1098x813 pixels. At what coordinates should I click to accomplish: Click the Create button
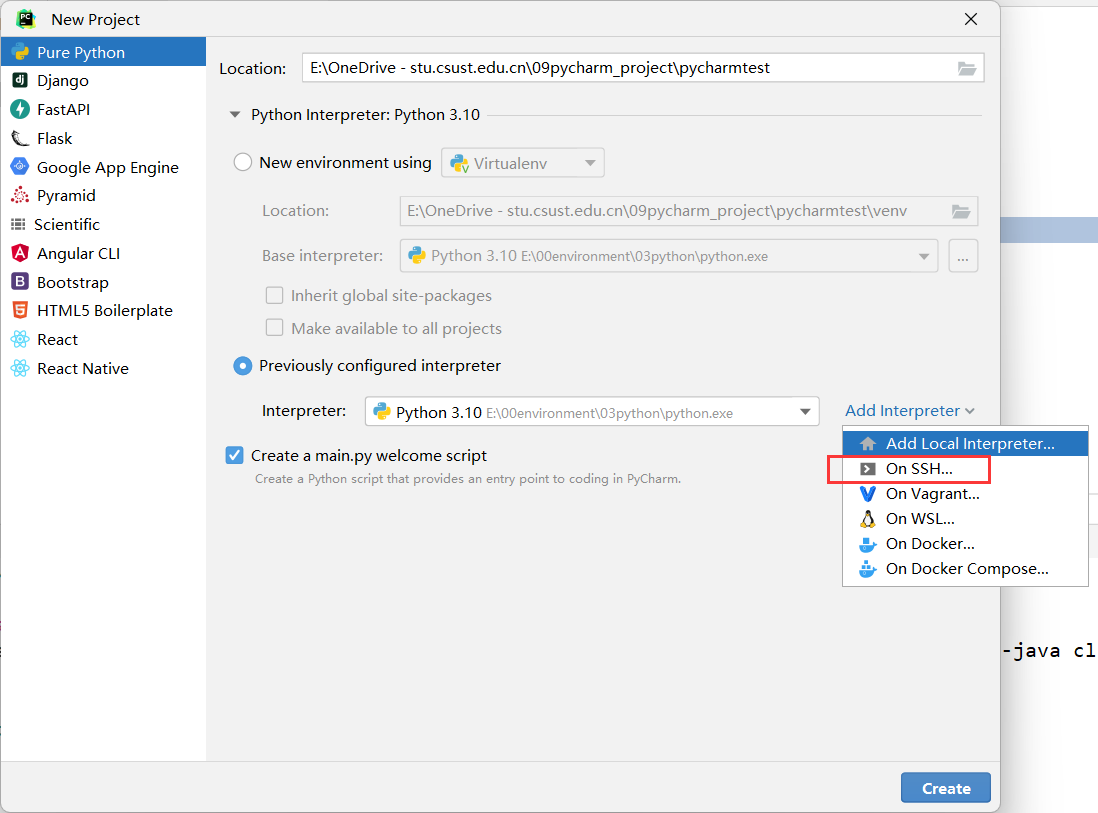(x=945, y=788)
